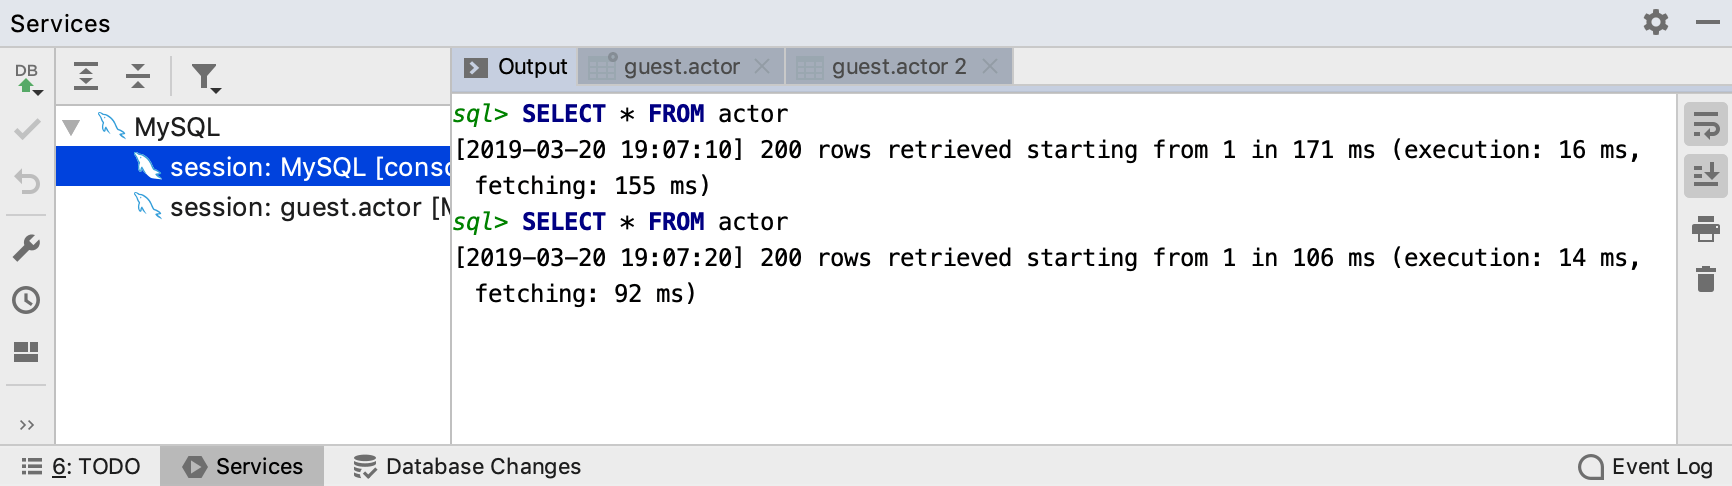
Task: Open the Services gear settings
Action: pyautogui.click(x=1656, y=22)
